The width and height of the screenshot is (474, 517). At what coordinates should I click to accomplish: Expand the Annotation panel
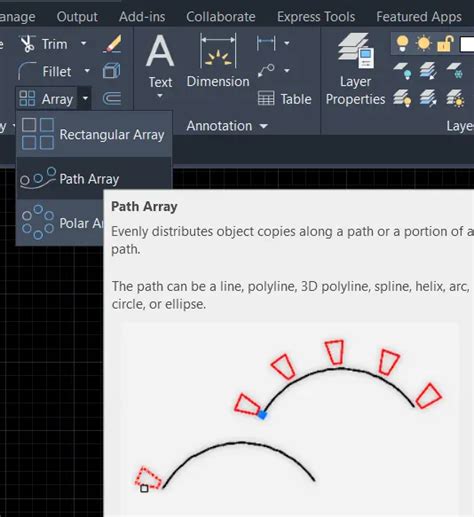[227, 126]
